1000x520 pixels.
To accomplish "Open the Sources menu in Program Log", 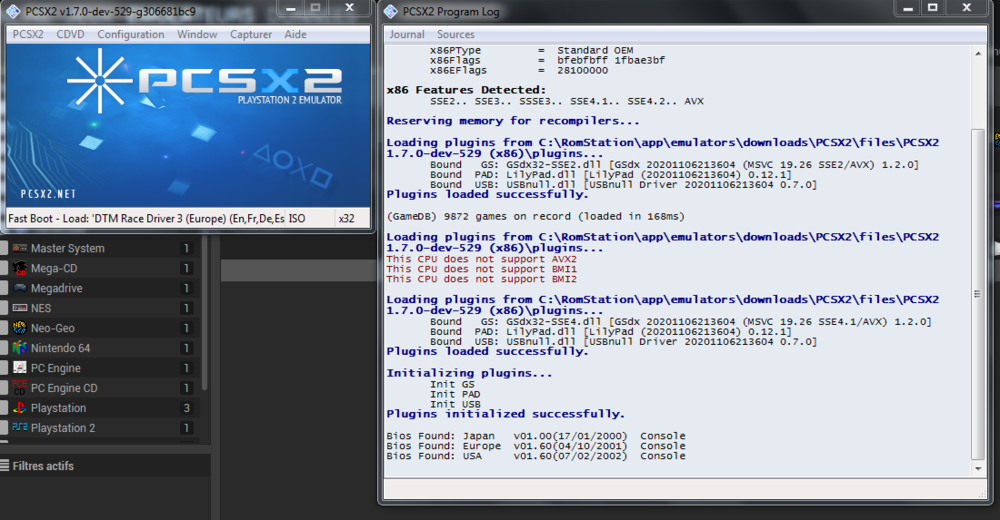I will tap(455, 34).
